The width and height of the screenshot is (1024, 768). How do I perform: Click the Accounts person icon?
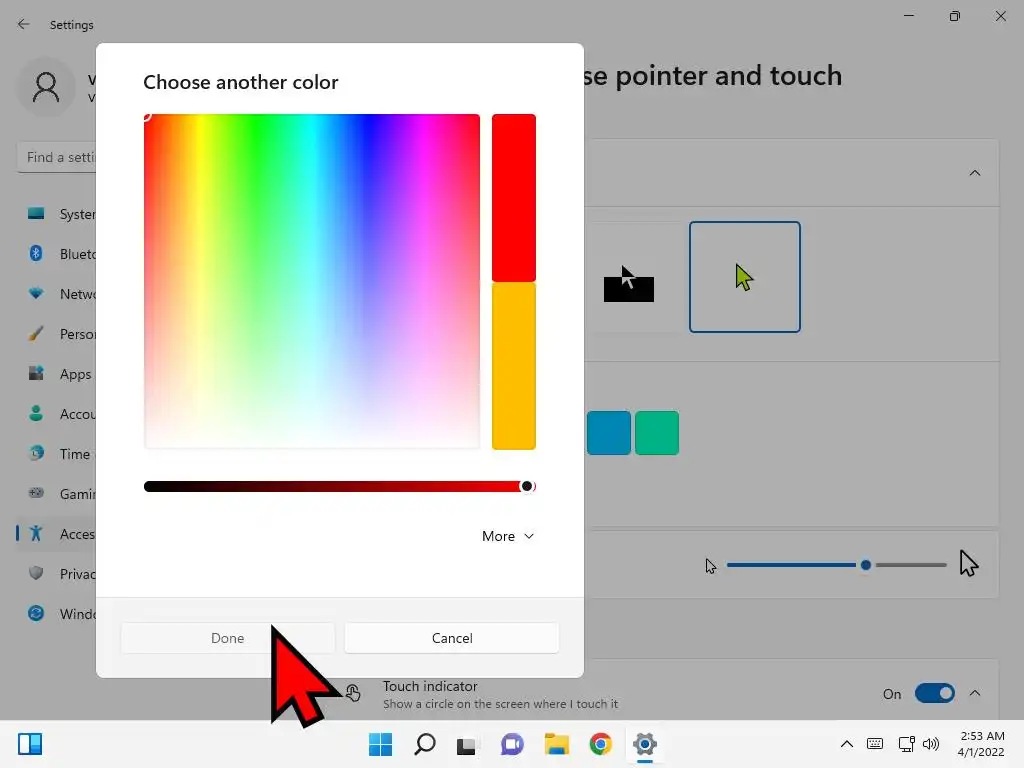click(x=36, y=413)
